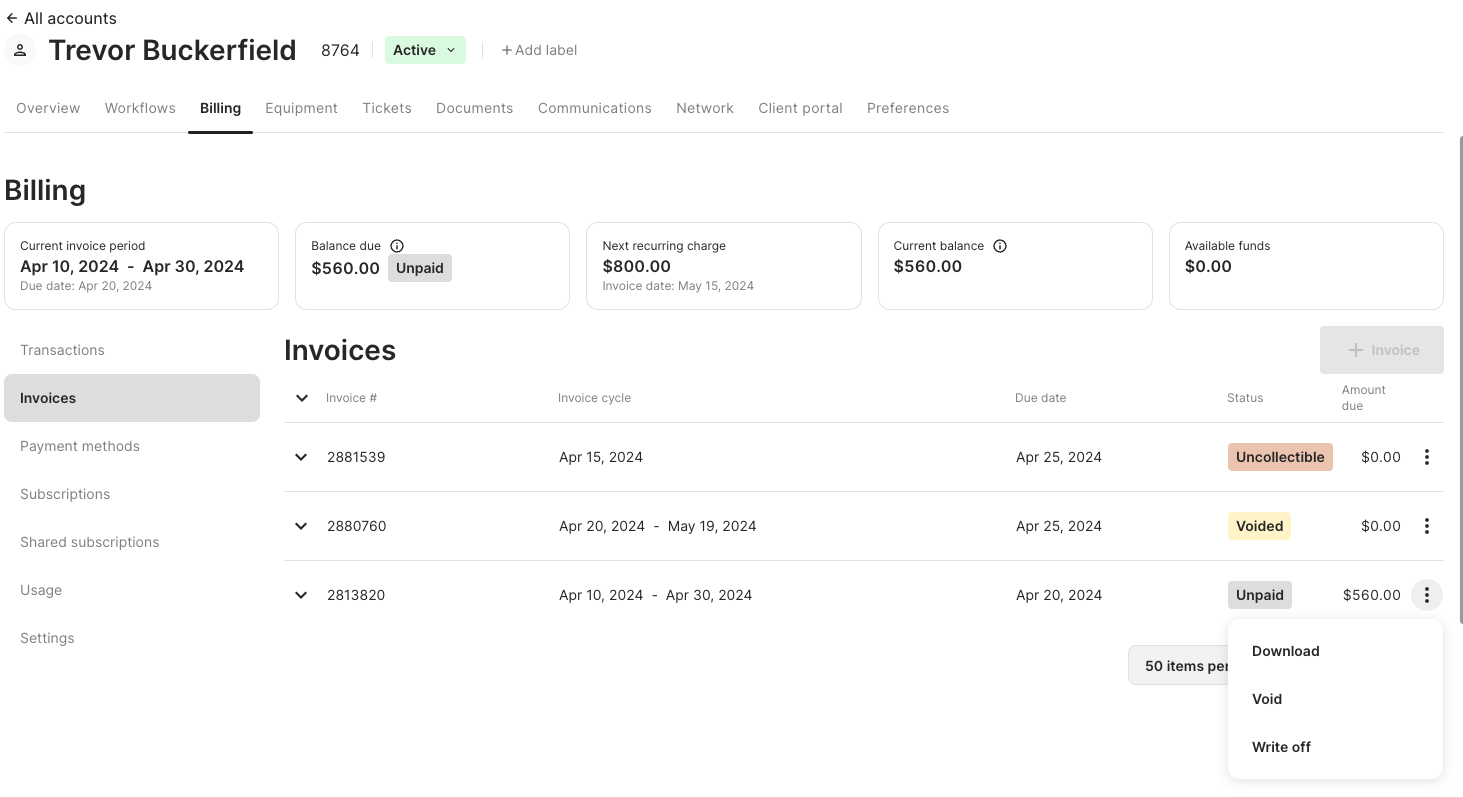Expand invoice 2880760 row details
Screen dimensions: 1463x797
pyautogui.click(x=301, y=526)
